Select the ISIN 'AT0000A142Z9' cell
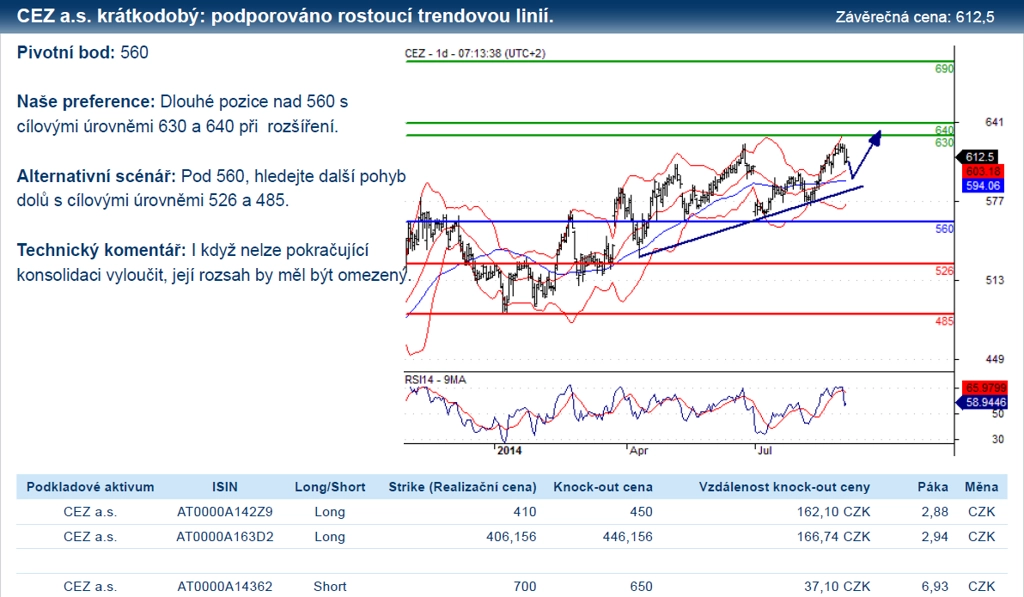 tap(225, 511)
